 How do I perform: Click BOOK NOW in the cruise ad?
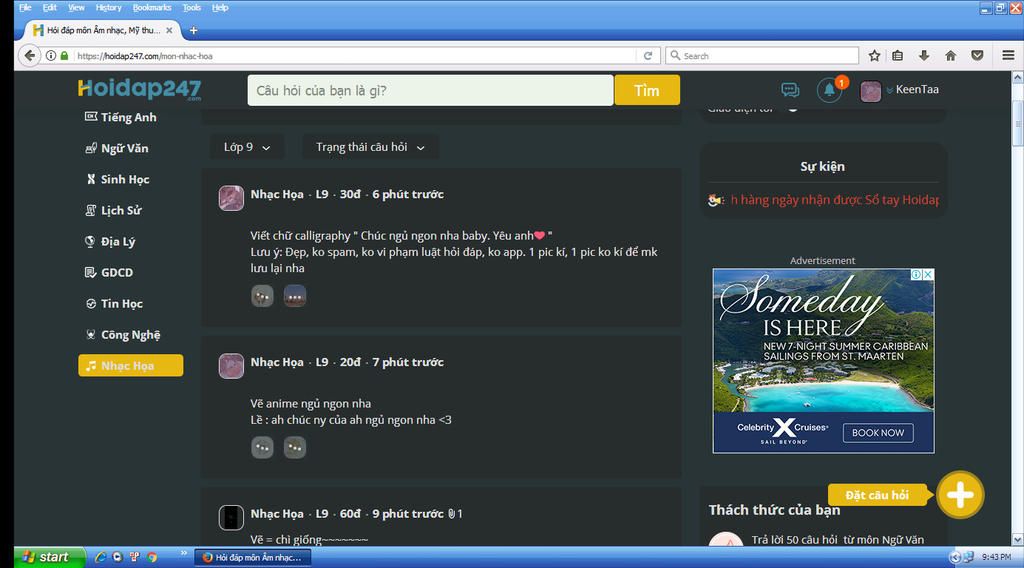pyautogui.click(x=878, y=433)
